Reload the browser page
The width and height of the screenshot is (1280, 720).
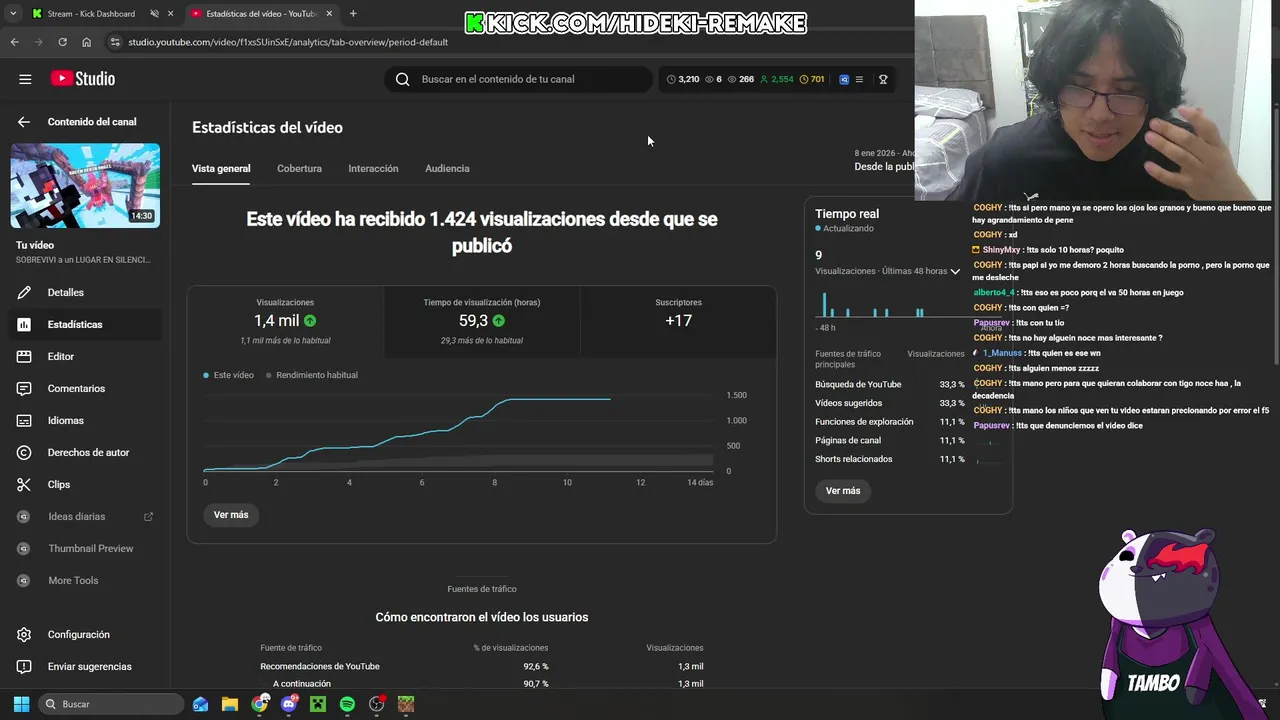point(62,42)
